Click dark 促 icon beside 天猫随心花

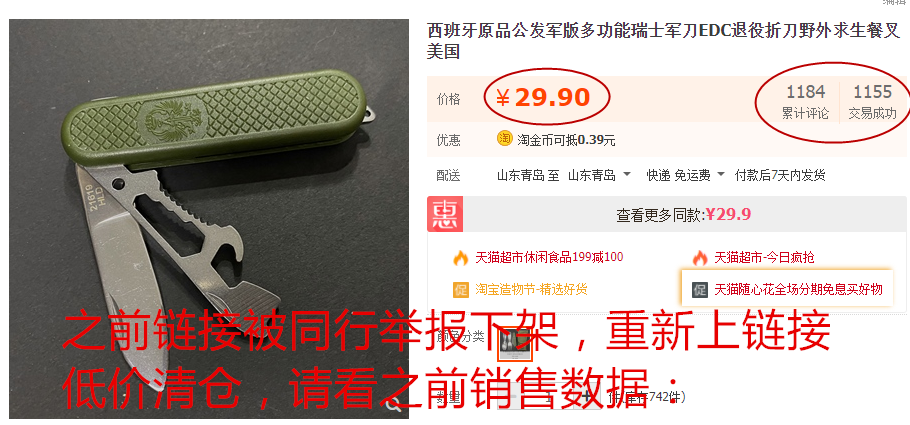tap(700, 289)
